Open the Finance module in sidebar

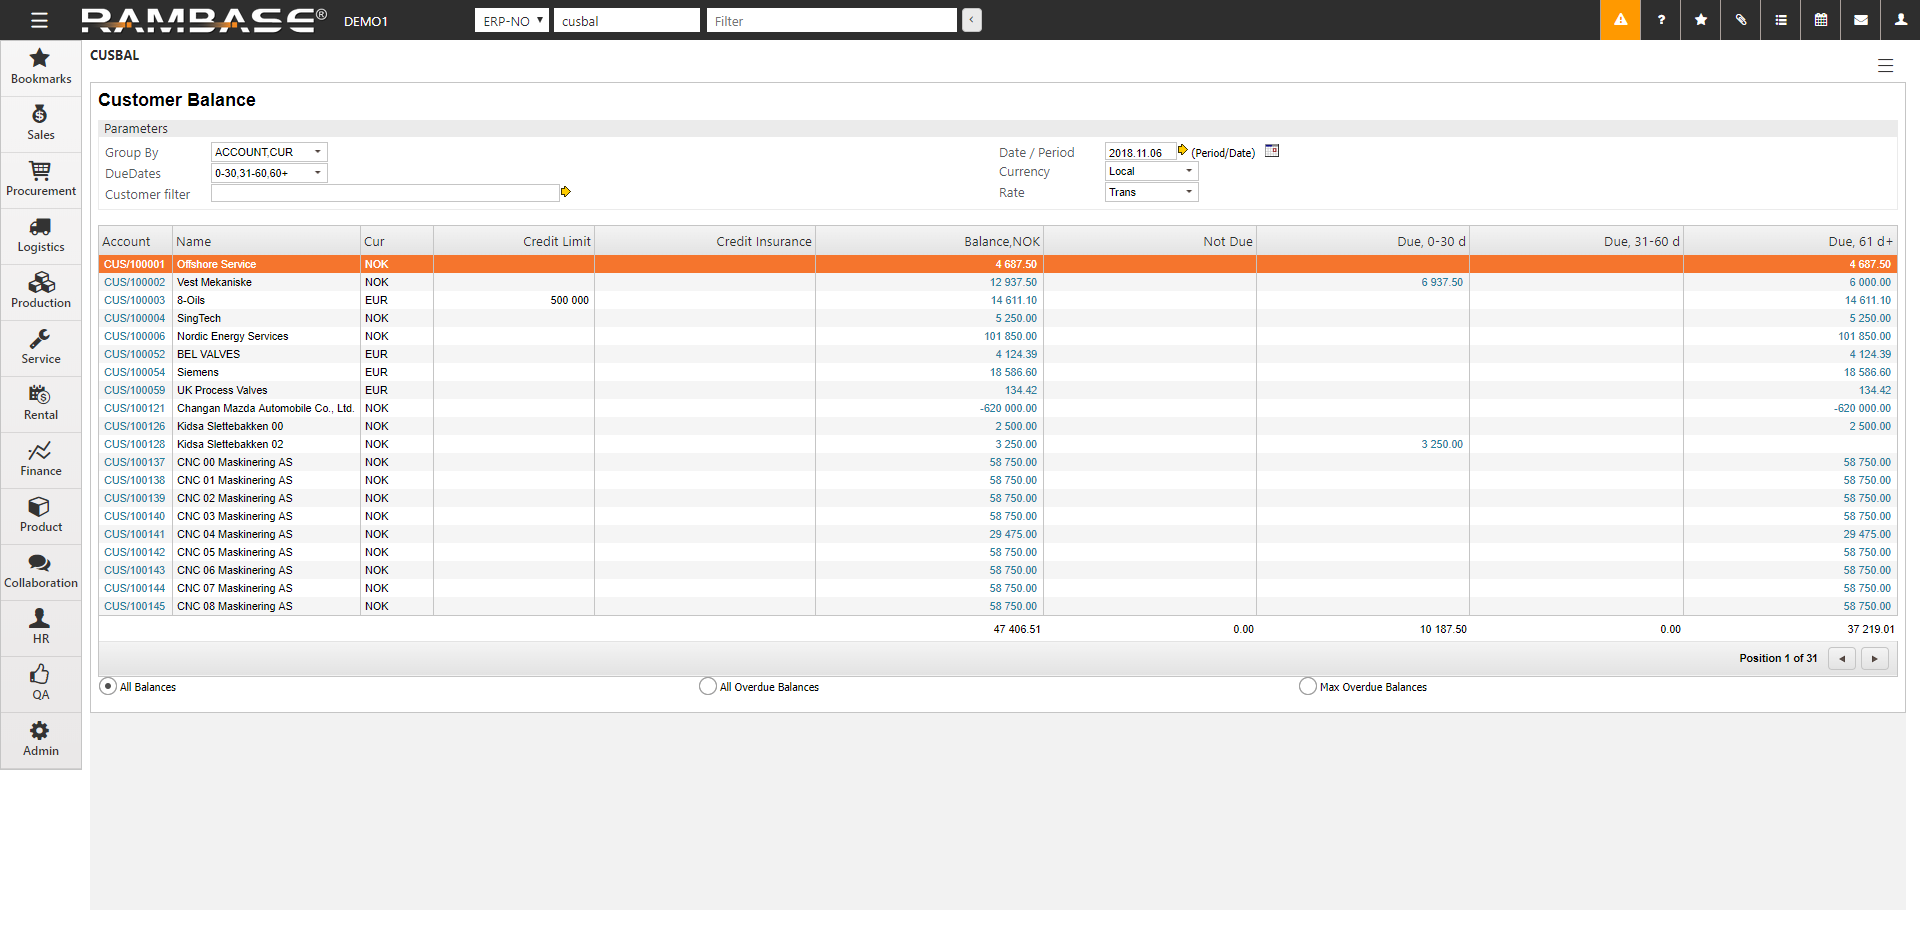click(x=41, y=459)
